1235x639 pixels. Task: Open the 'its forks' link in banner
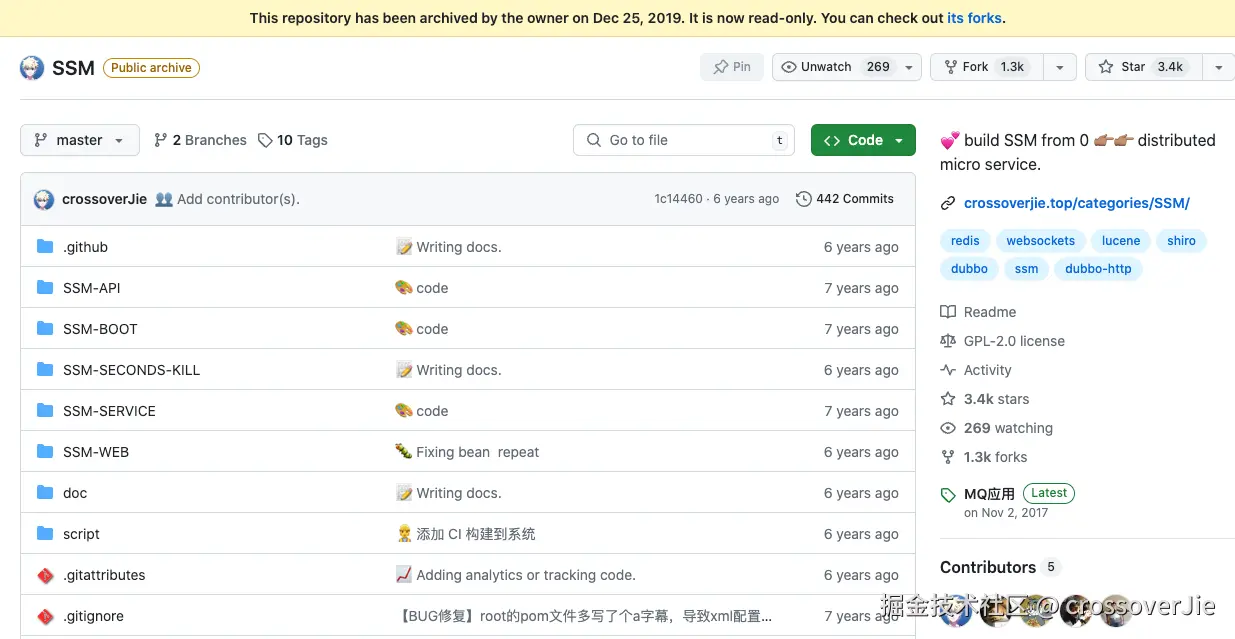point(975,18)
